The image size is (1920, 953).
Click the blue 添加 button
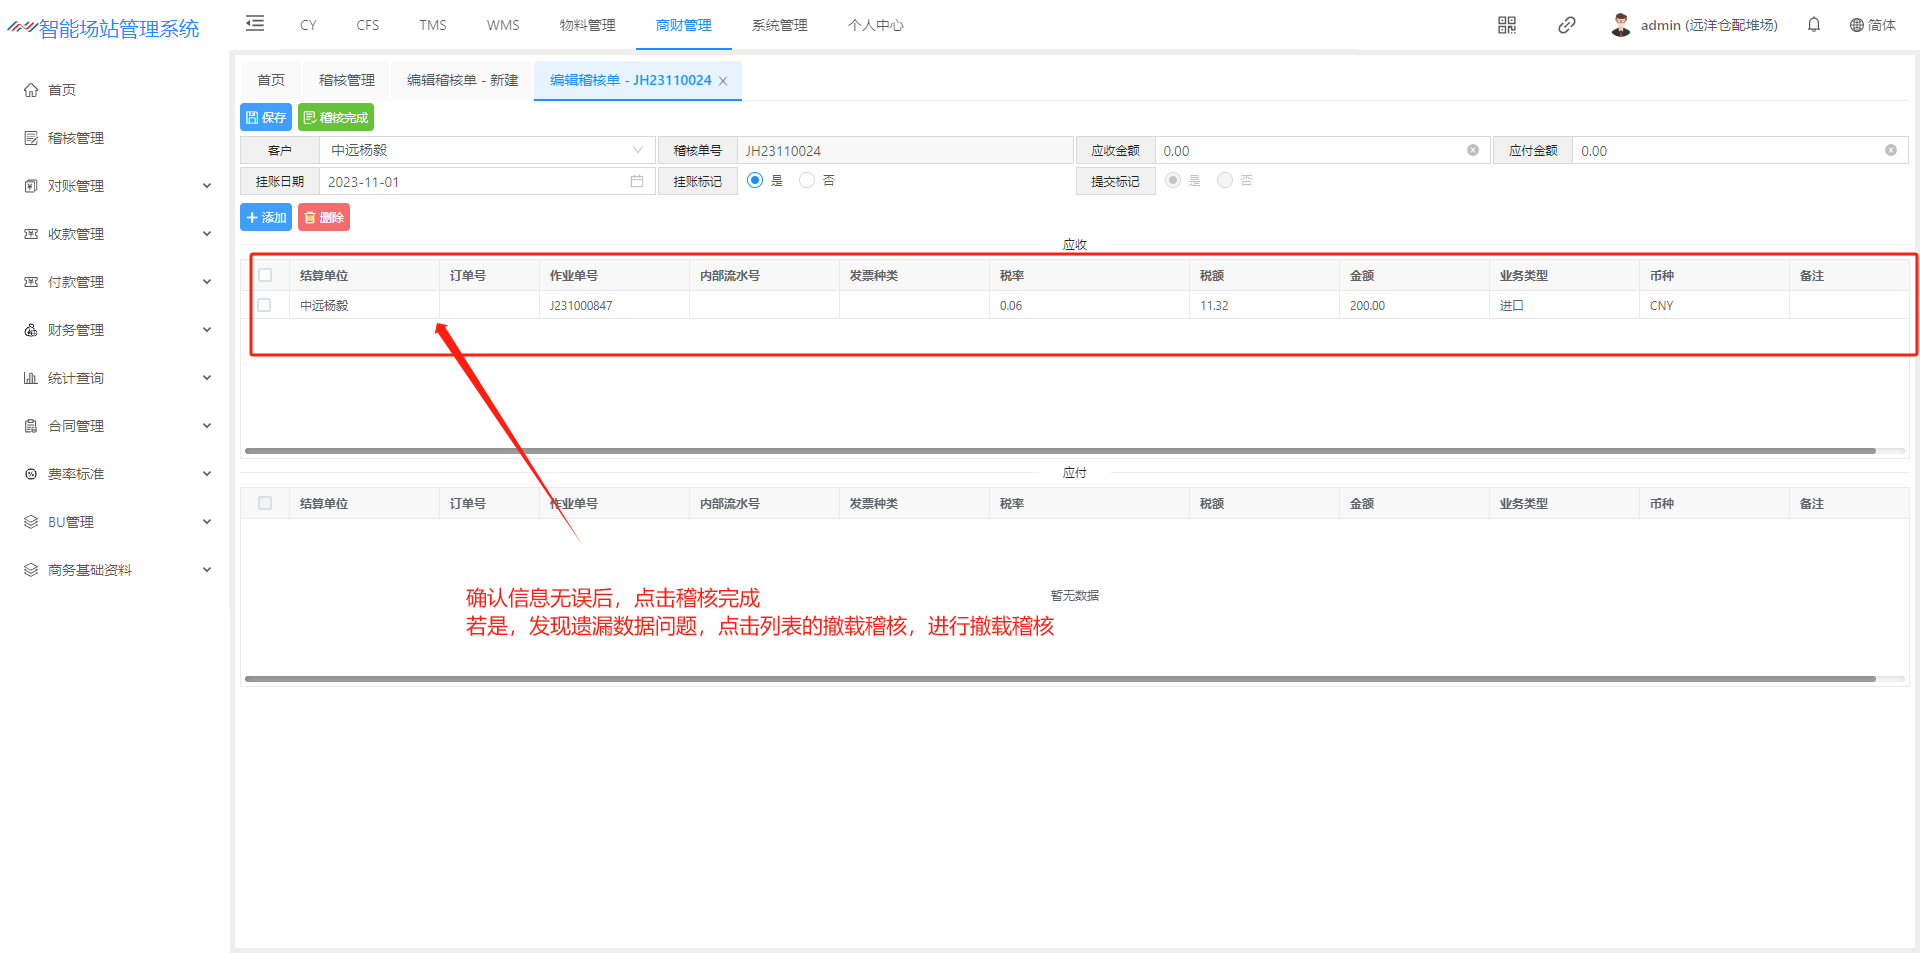pos(266,218)
